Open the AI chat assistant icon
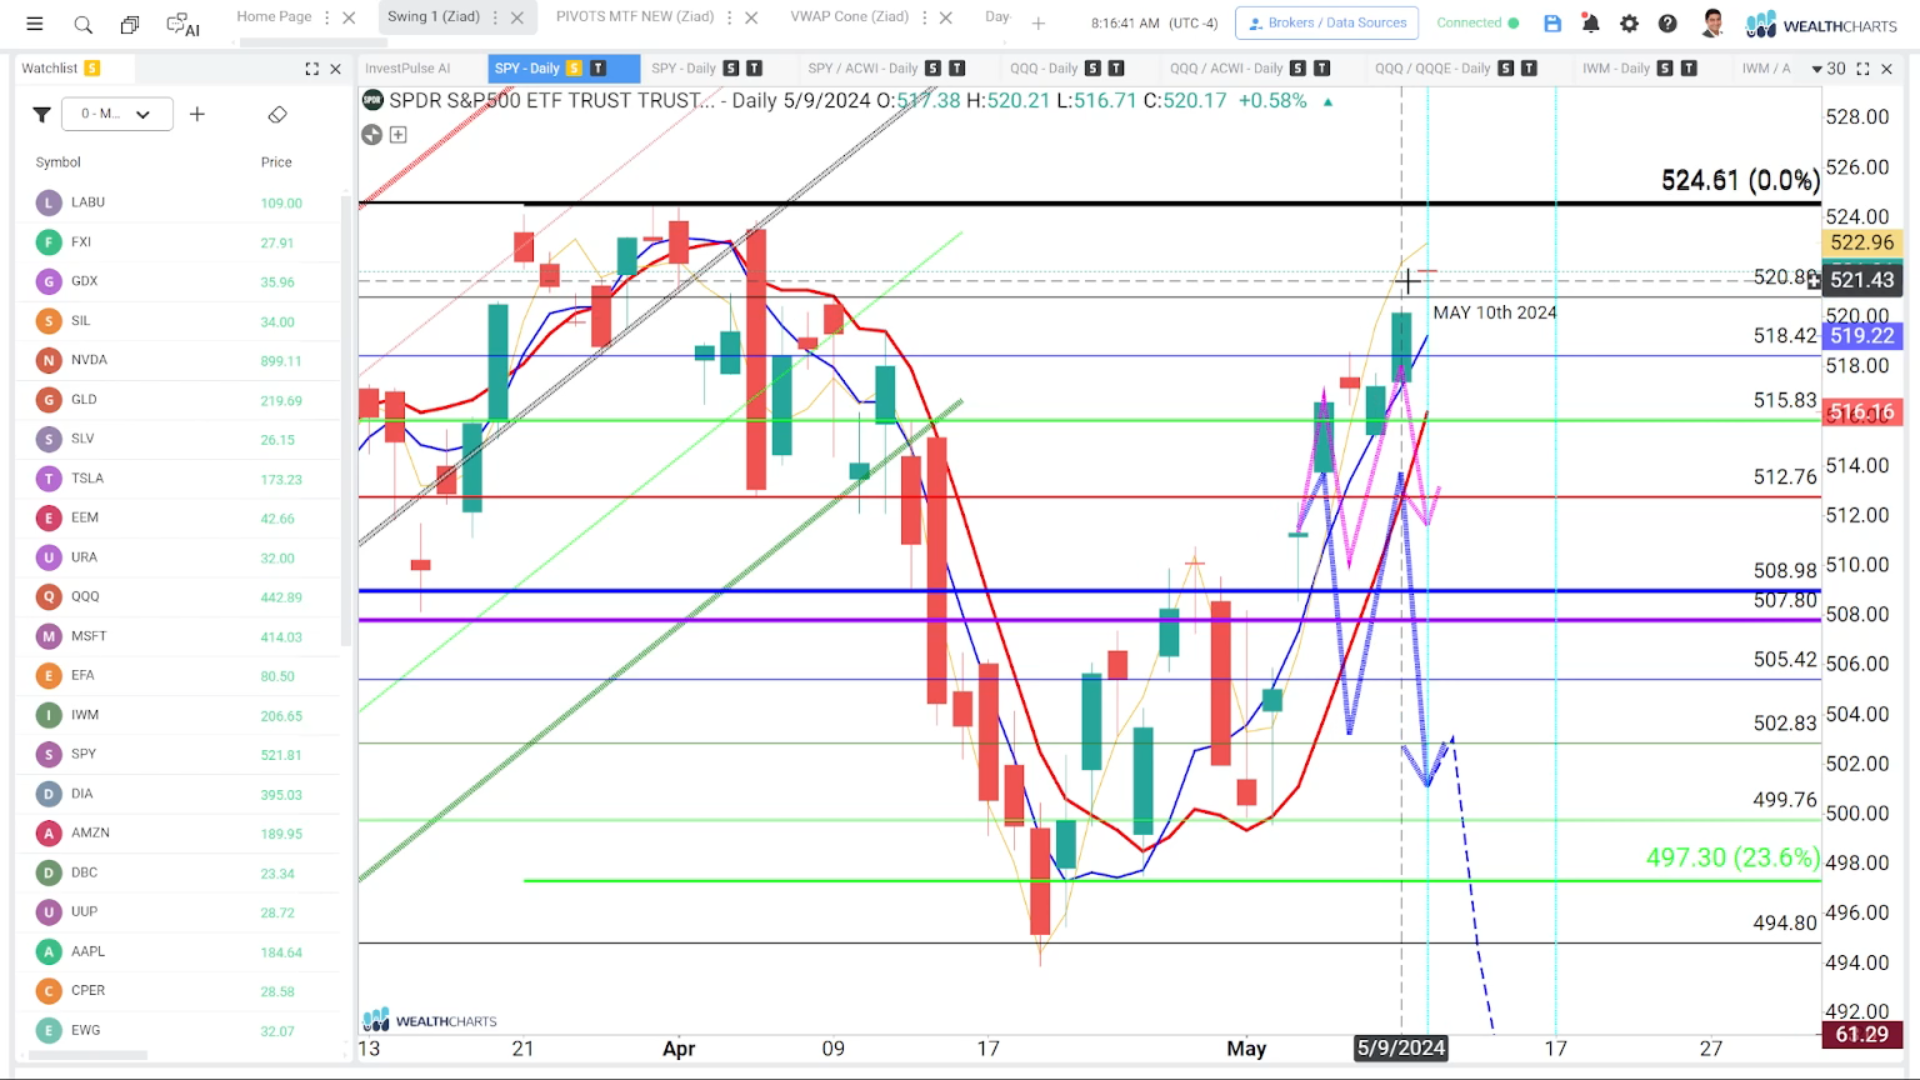Image resolution: width=1920 pixels, height=1080 pixels. (183, 25)
